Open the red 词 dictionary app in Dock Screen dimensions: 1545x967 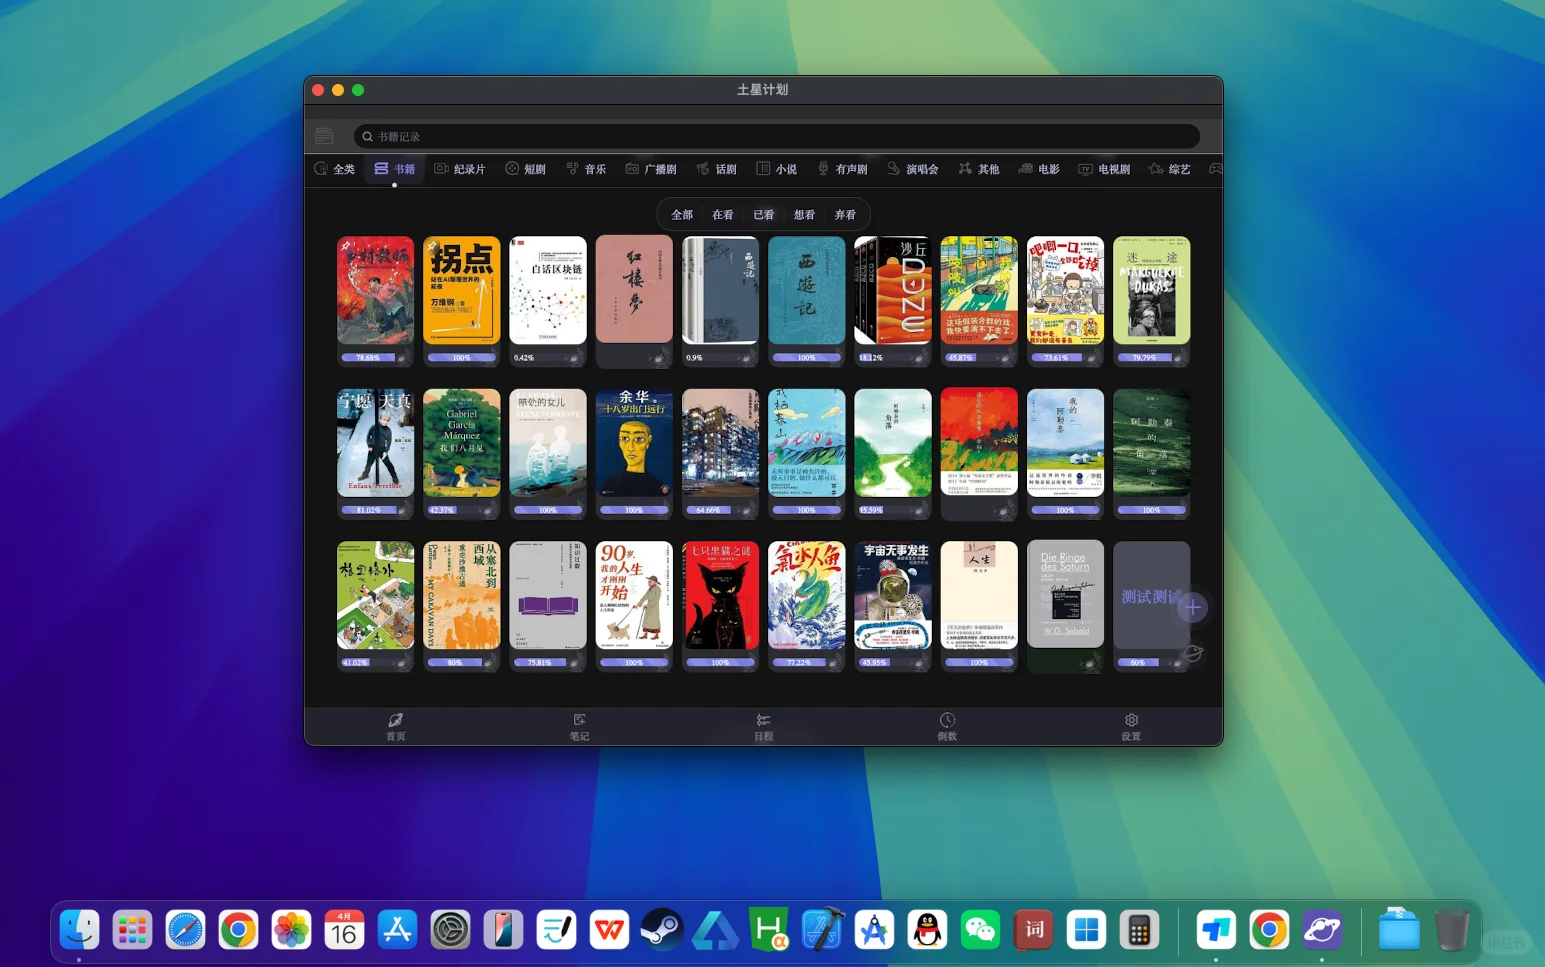tap(1033, 930)
